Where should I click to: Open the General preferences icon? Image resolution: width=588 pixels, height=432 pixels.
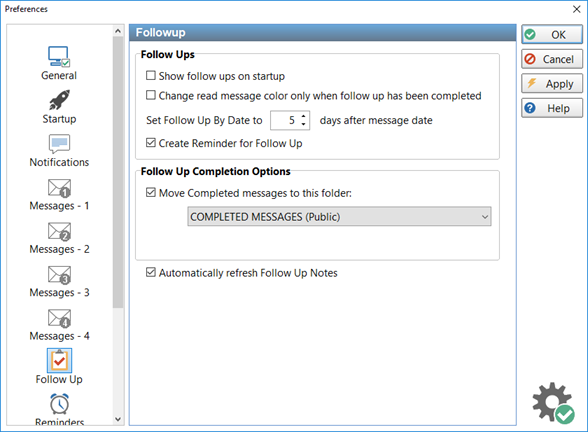pos(59,57)
